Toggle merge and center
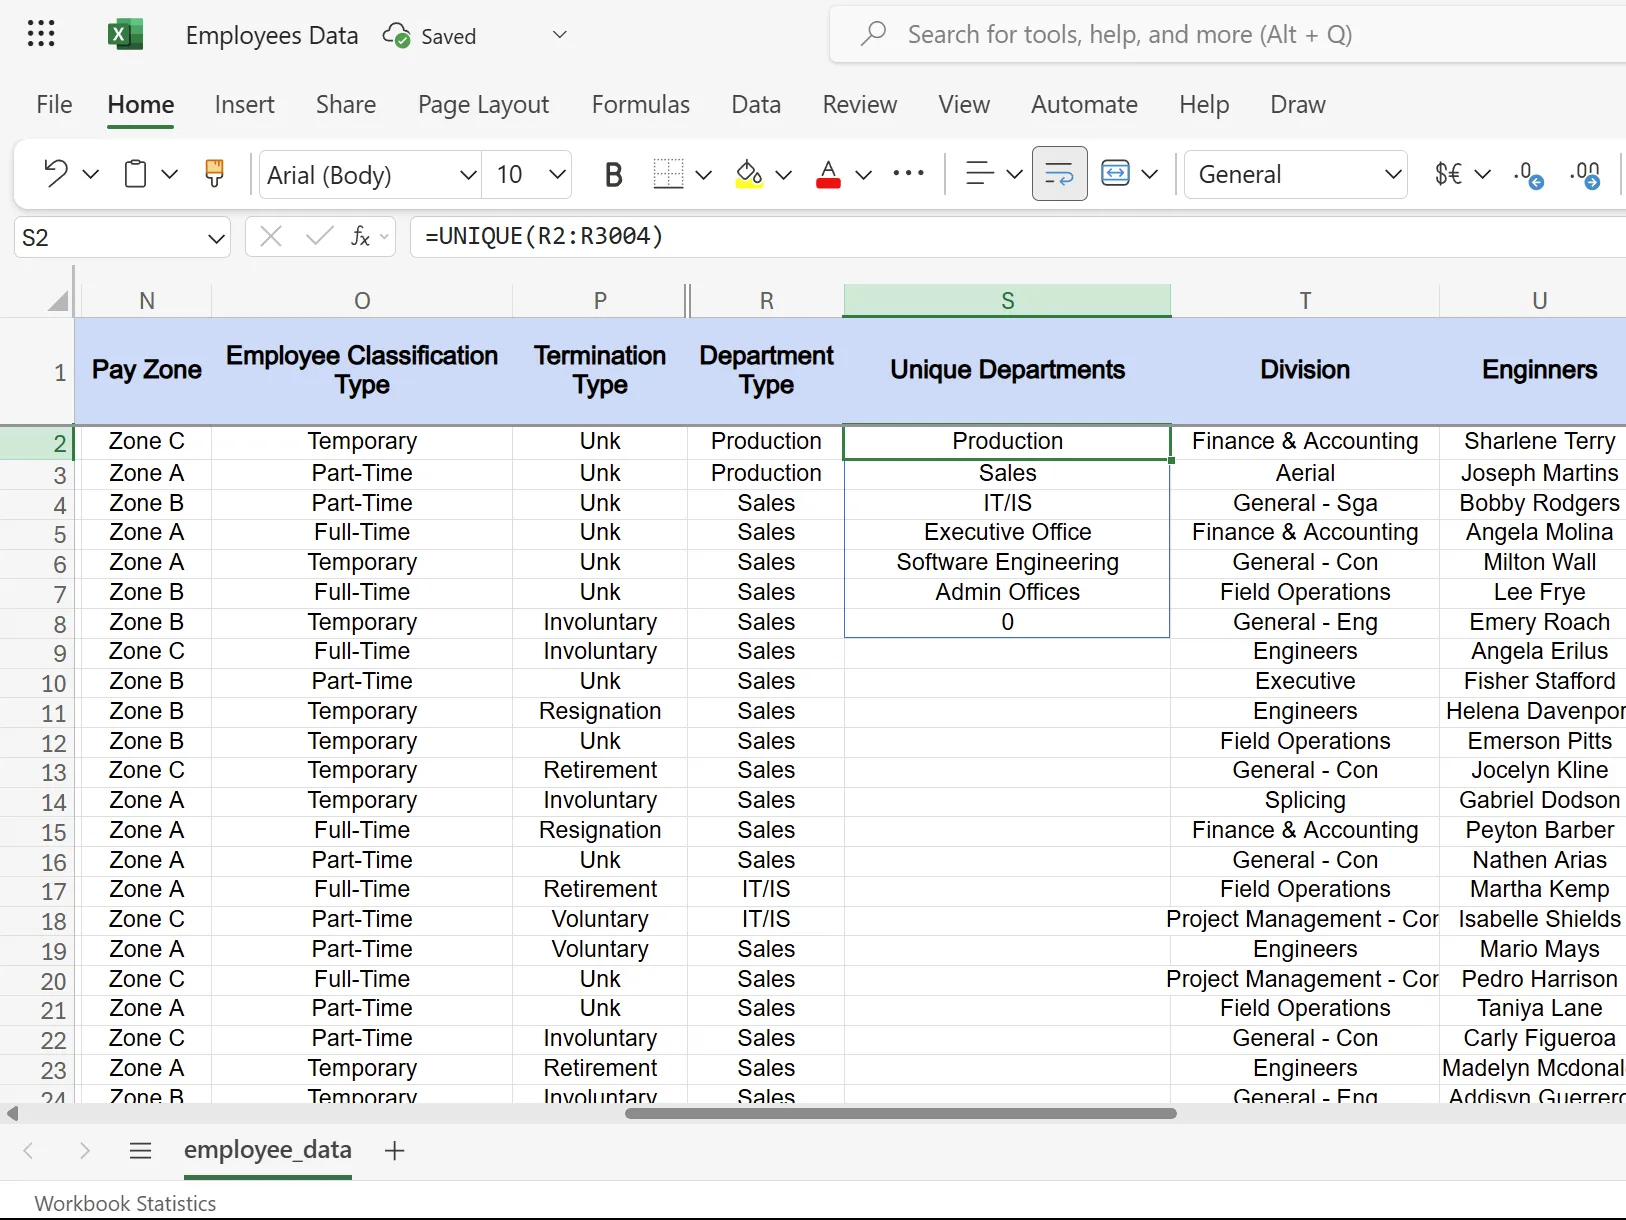 point(1118,173)
